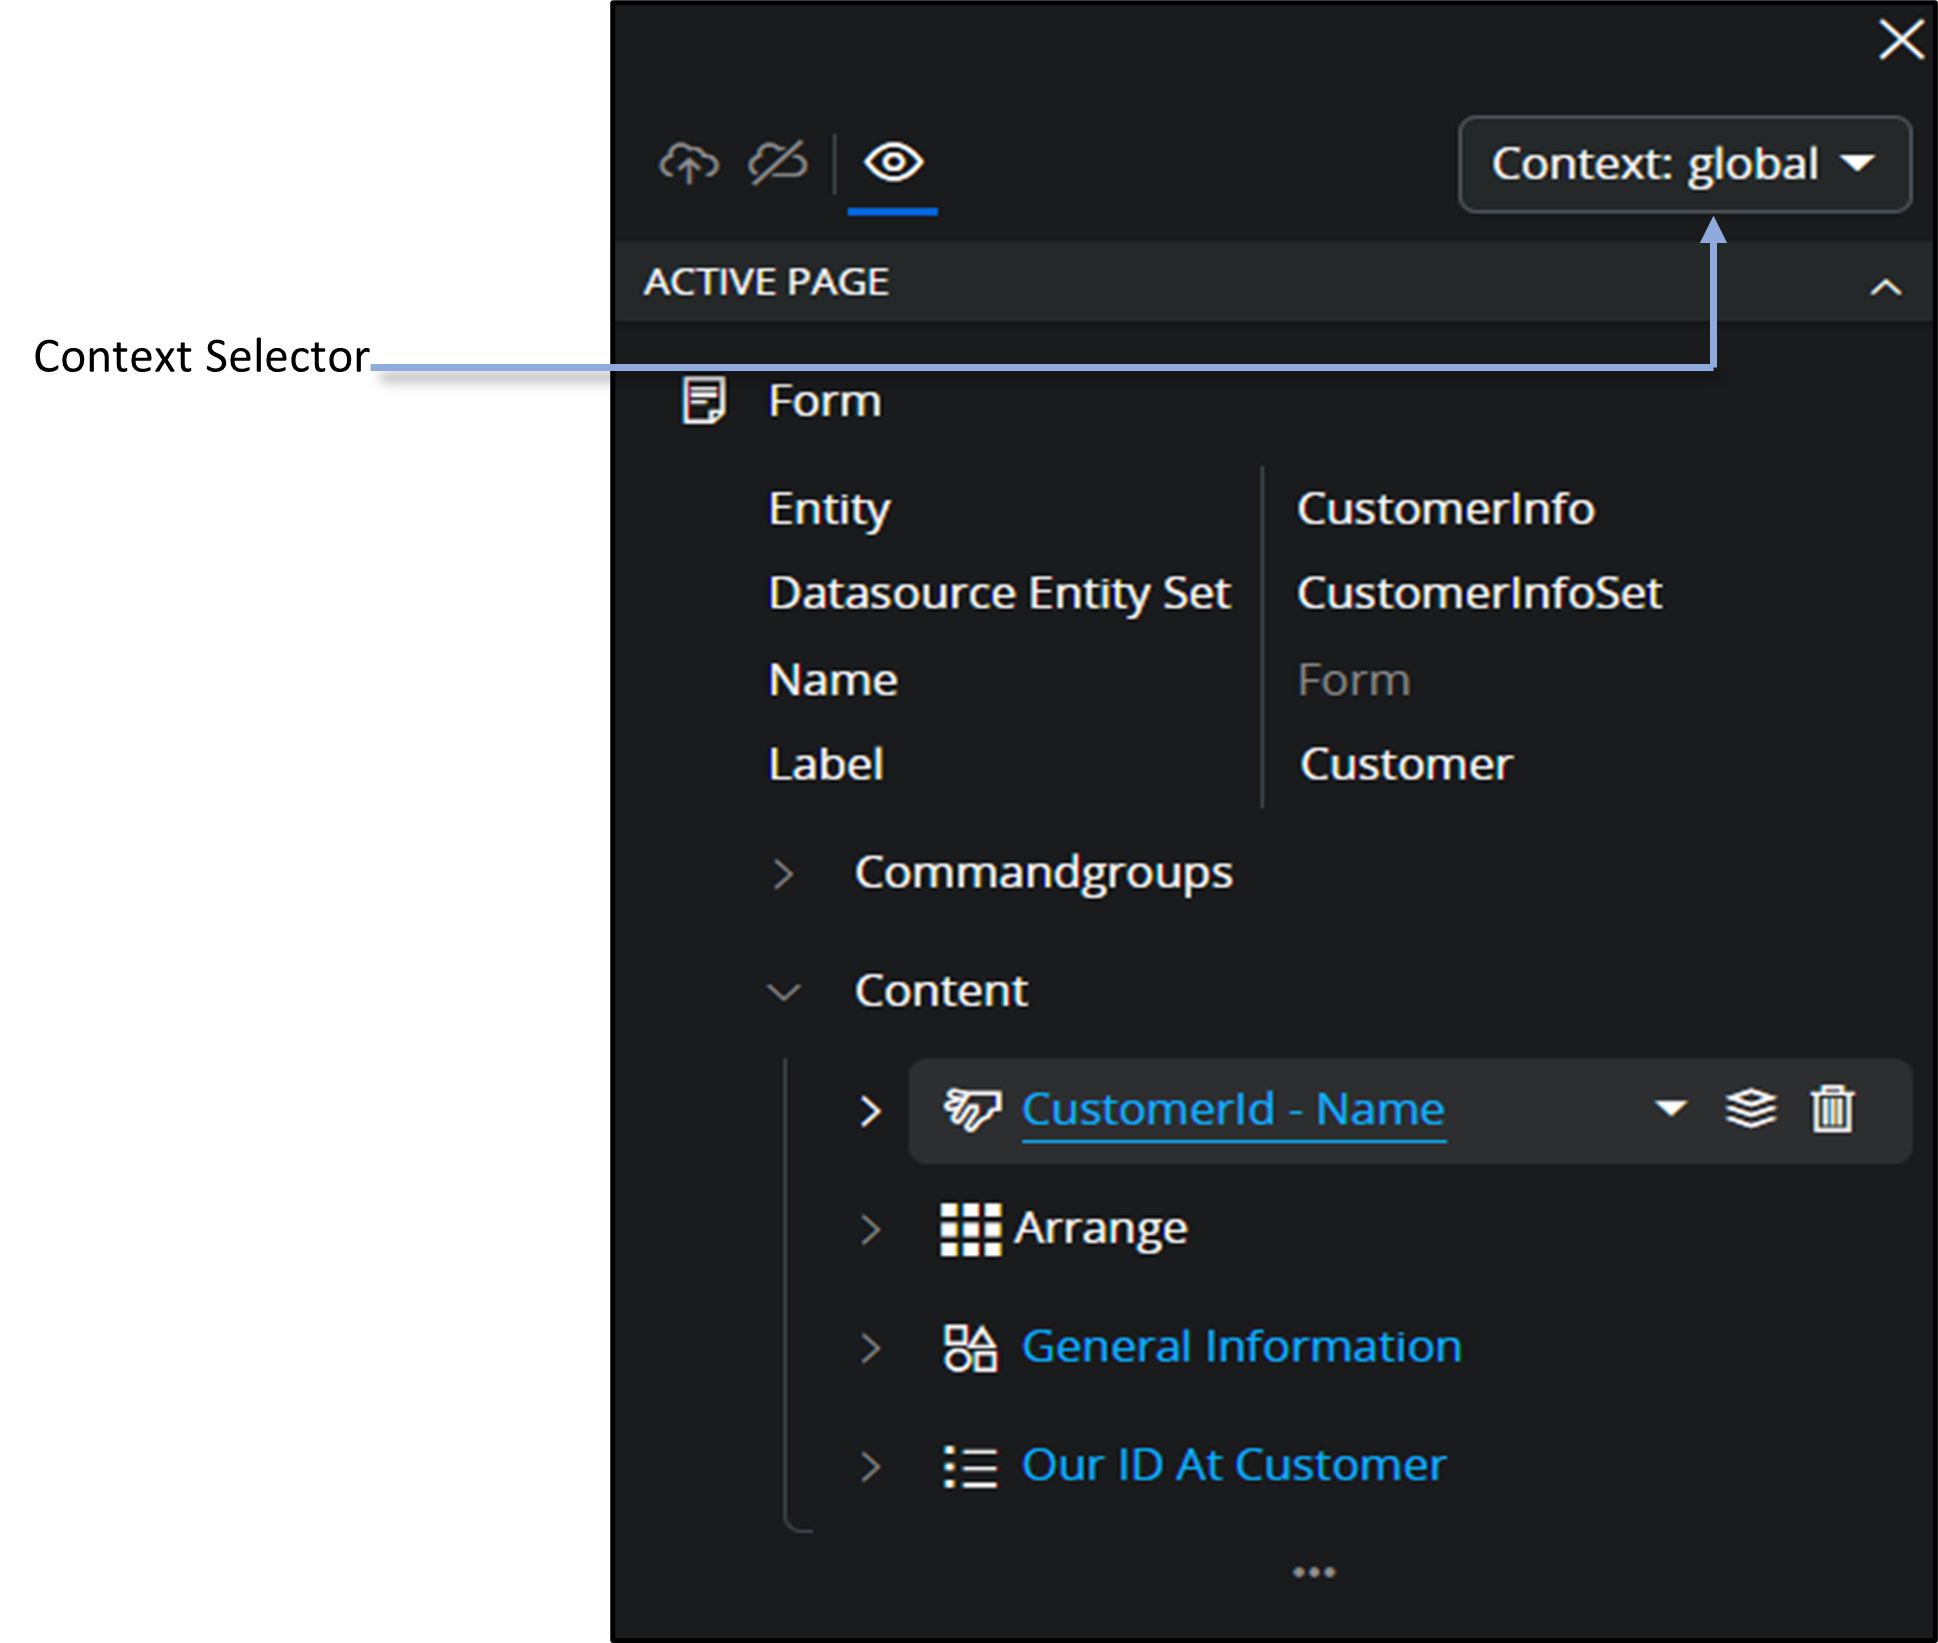Click the three-dot more options indicator

coord(1313,1572)
